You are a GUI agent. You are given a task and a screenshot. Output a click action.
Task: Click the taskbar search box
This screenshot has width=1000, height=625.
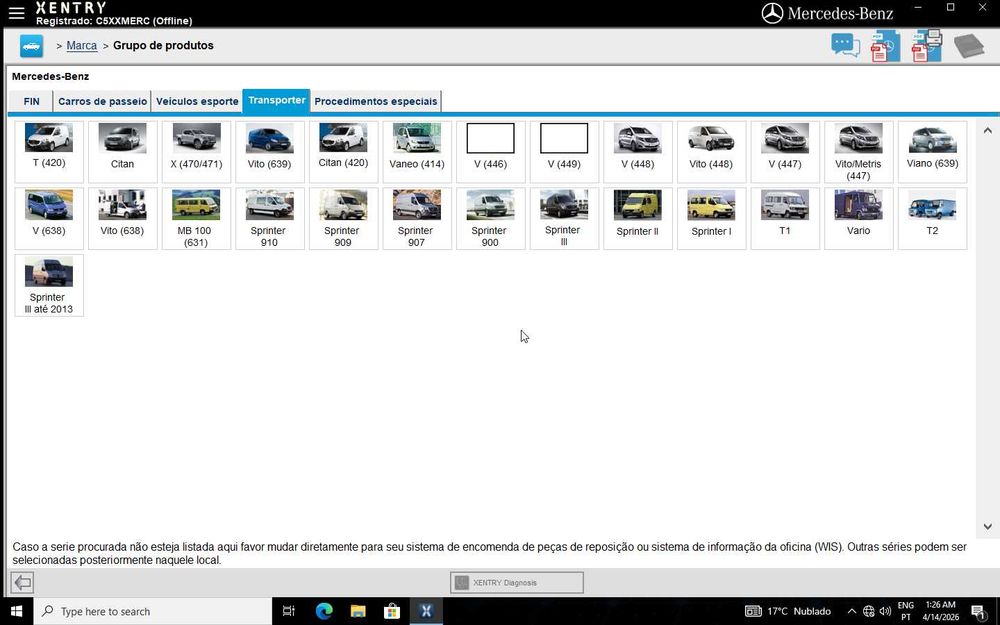click(153, 611)
